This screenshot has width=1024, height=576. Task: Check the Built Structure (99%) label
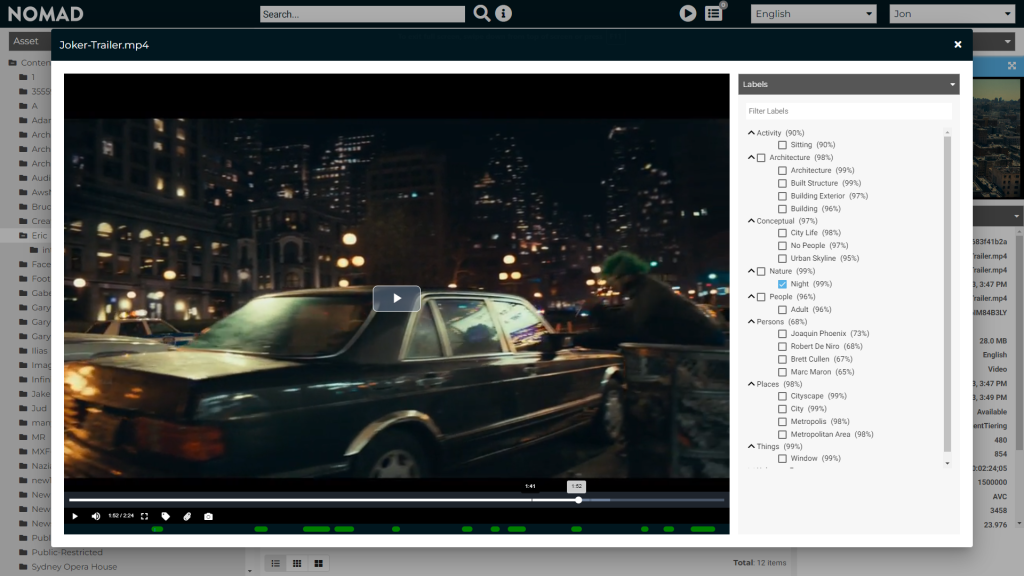782,183
